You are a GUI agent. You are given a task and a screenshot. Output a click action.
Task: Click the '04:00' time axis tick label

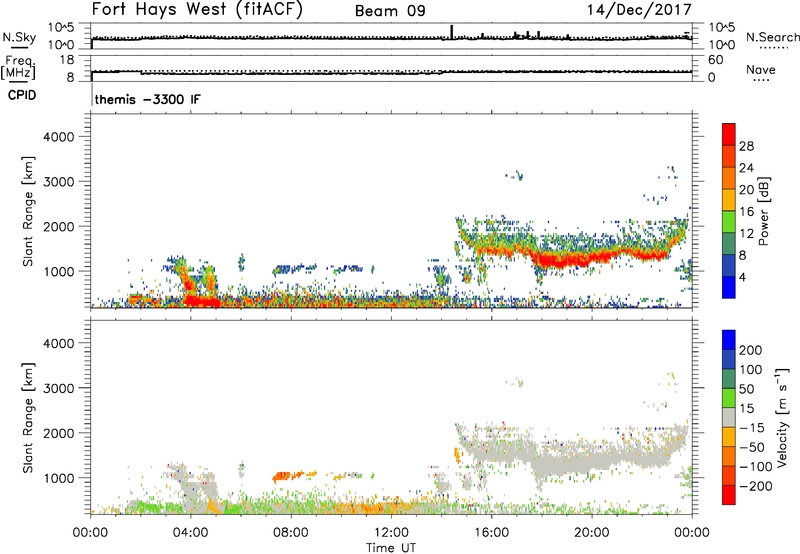coord(190,533)
